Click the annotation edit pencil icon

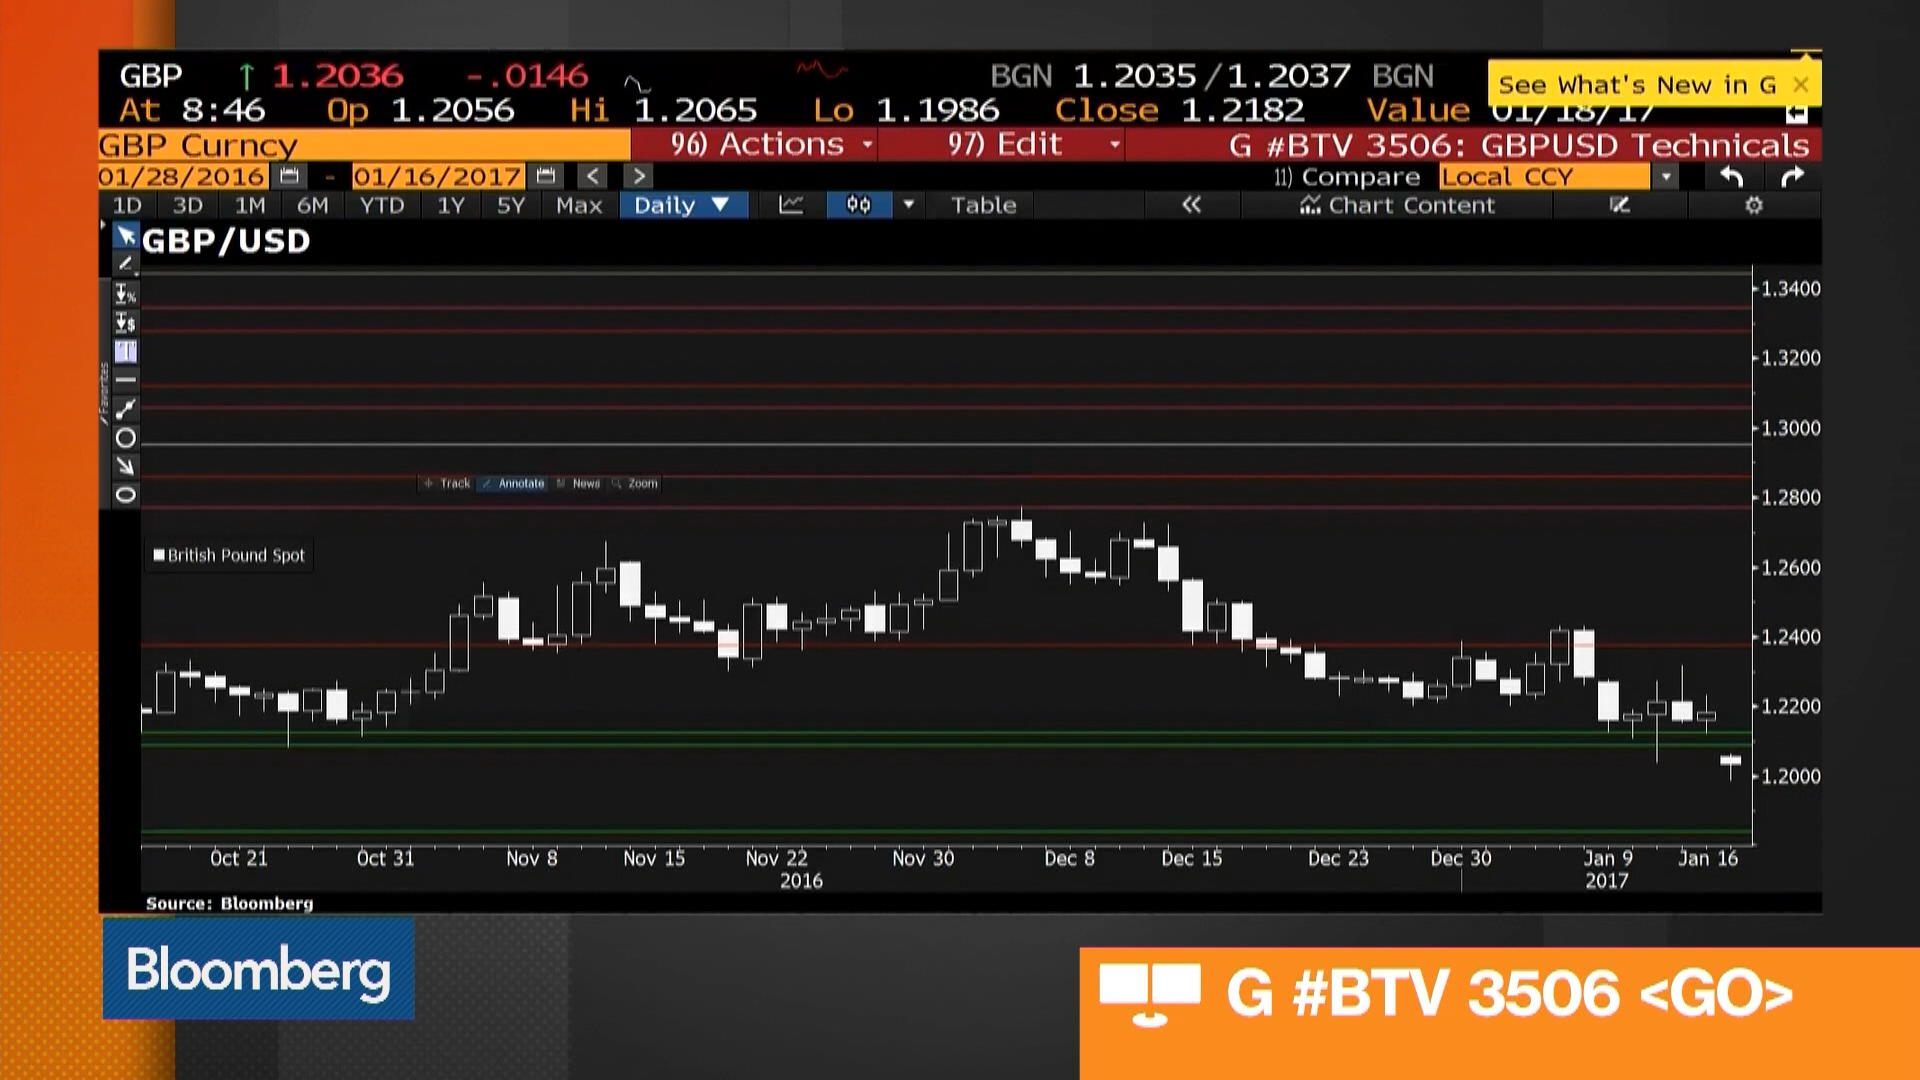[1620, 205]
